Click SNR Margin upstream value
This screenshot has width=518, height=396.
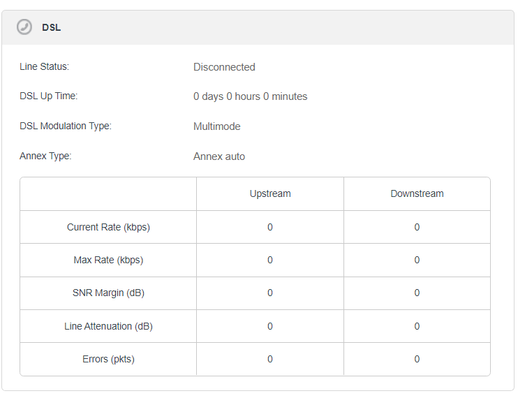pyautogui.click(x=270, y=293)
